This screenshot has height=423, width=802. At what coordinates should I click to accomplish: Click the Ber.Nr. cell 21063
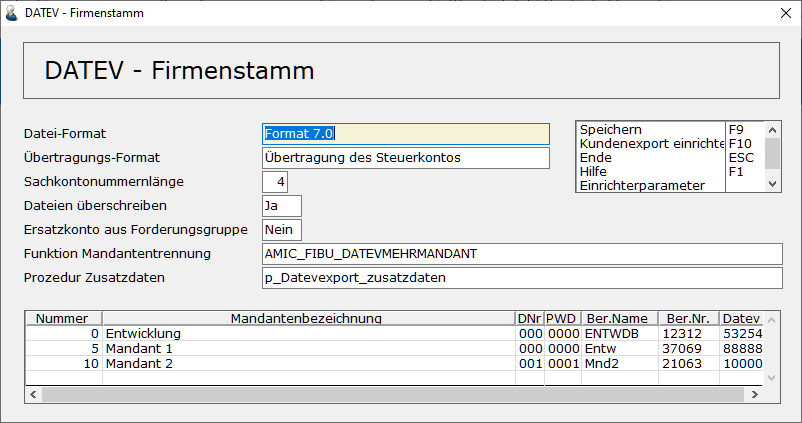click(688, 363)
